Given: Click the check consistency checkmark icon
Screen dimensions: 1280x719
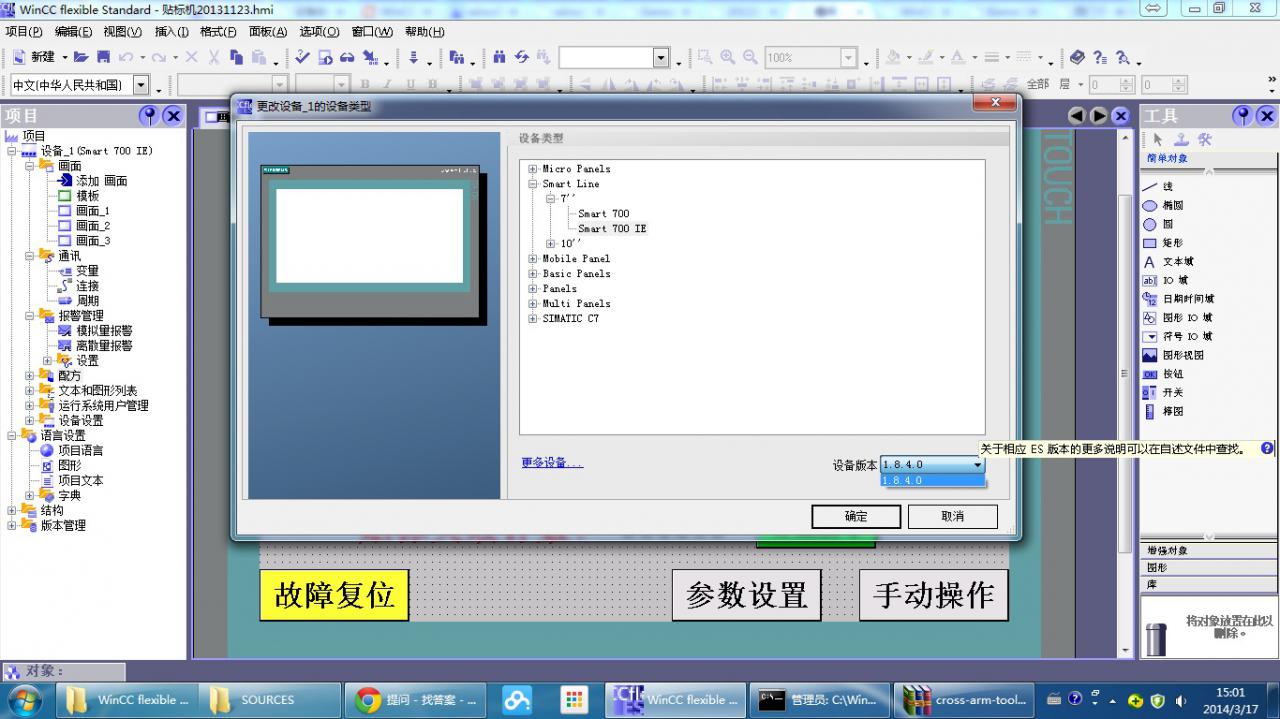Looking at the screenshot, I should point(302,57).
